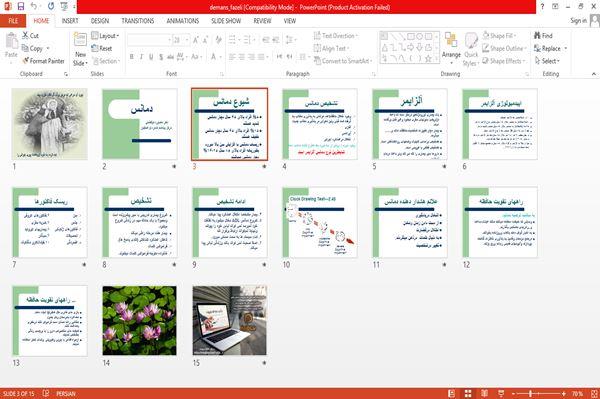Screen dimensions: 600x399
Task: Switch to the ANIMATIONS tab
Action: (x=183, y=21)
